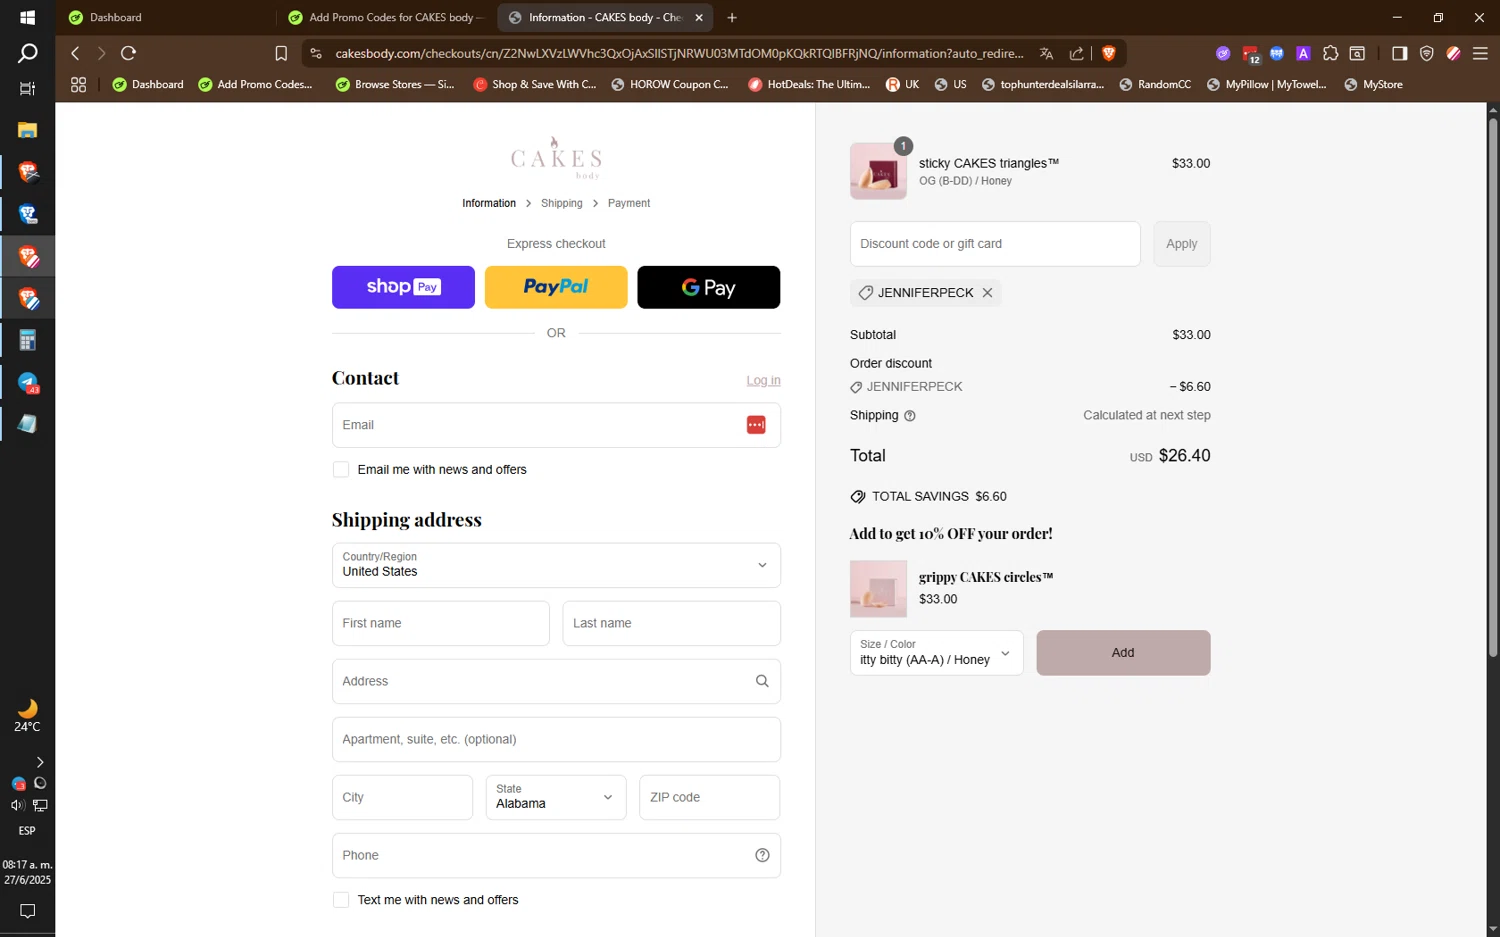1500x937 pixels.
Task: Open the bookmarks apps grid icon
Action: pos(78,85)
